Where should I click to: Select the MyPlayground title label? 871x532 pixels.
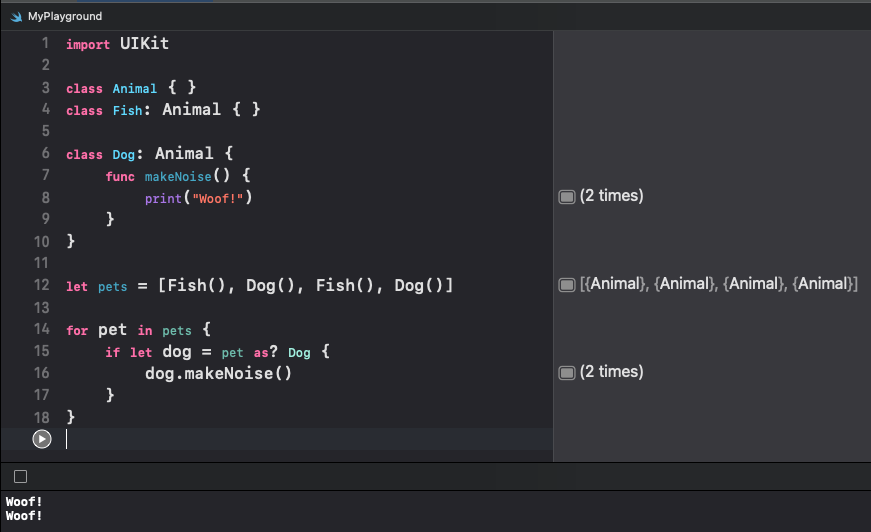pos(65,17)
